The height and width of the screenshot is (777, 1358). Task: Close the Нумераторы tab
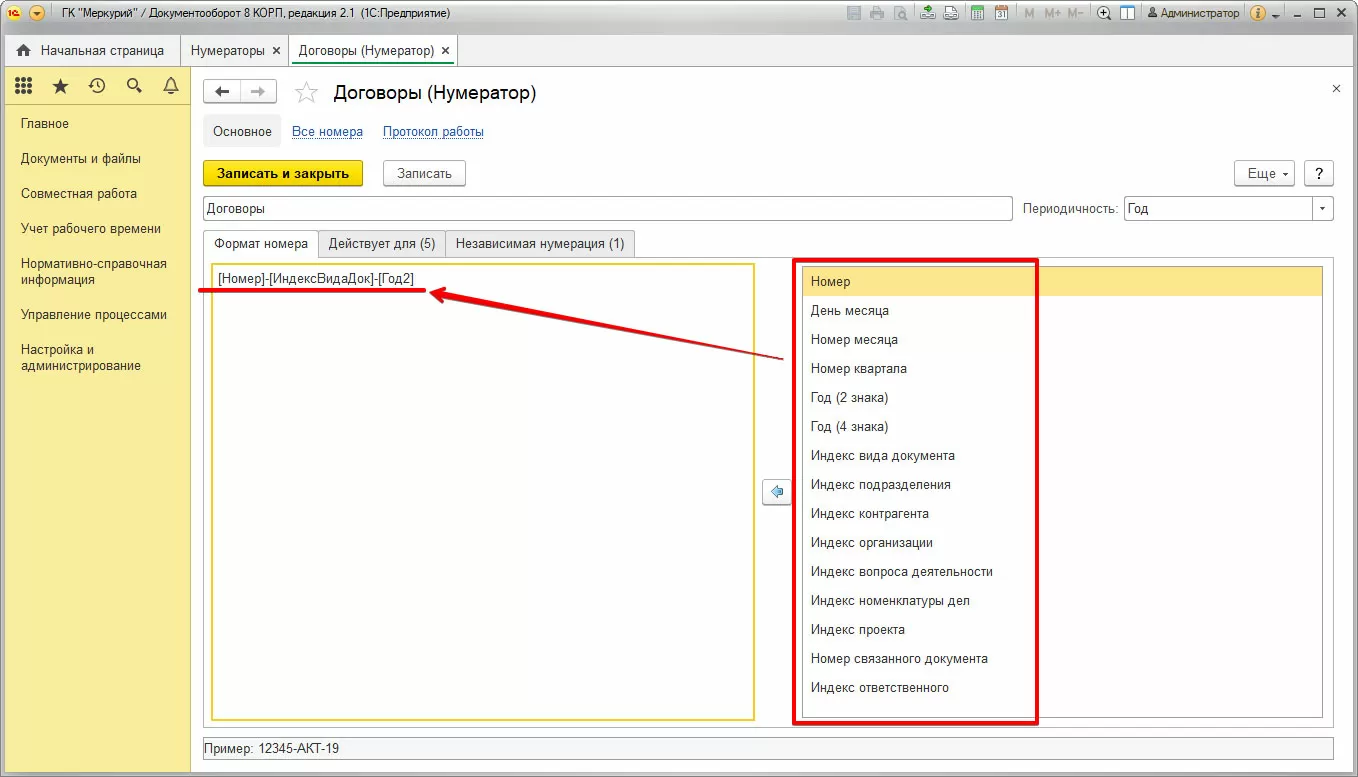[x=277, y=50]
